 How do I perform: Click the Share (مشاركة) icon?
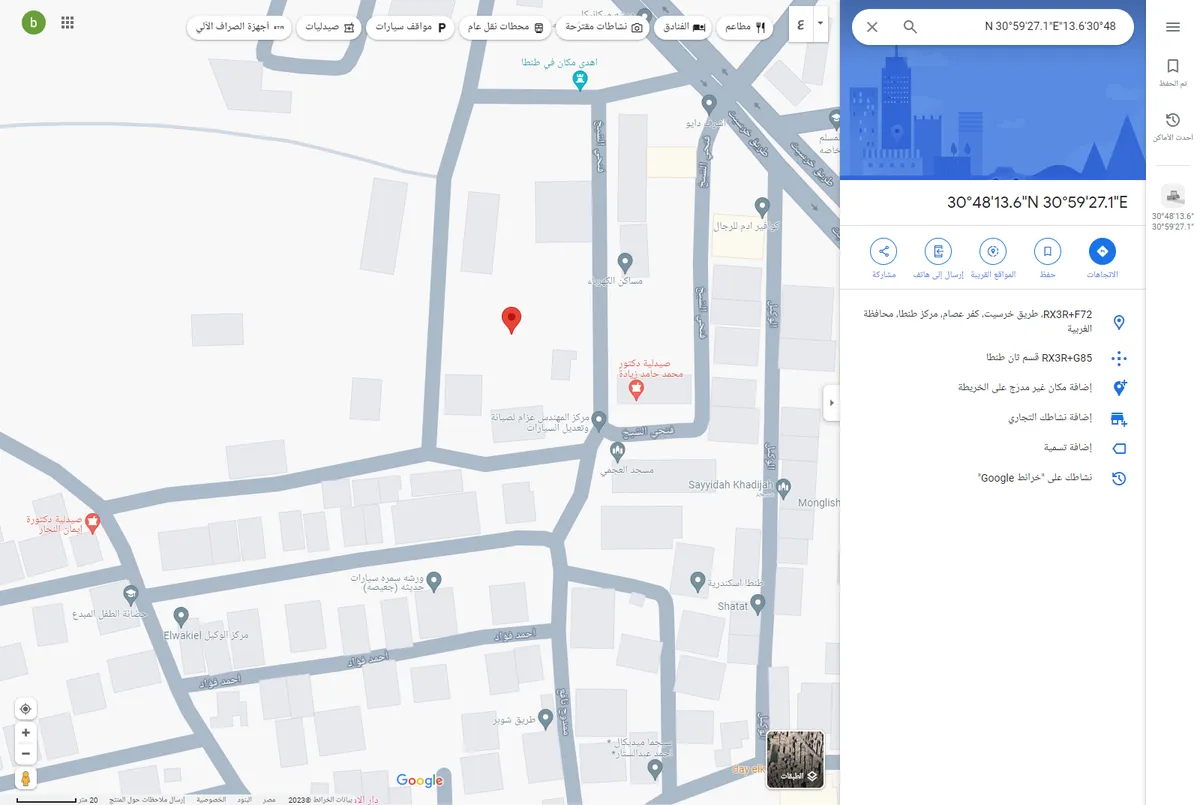click(883, 251)
